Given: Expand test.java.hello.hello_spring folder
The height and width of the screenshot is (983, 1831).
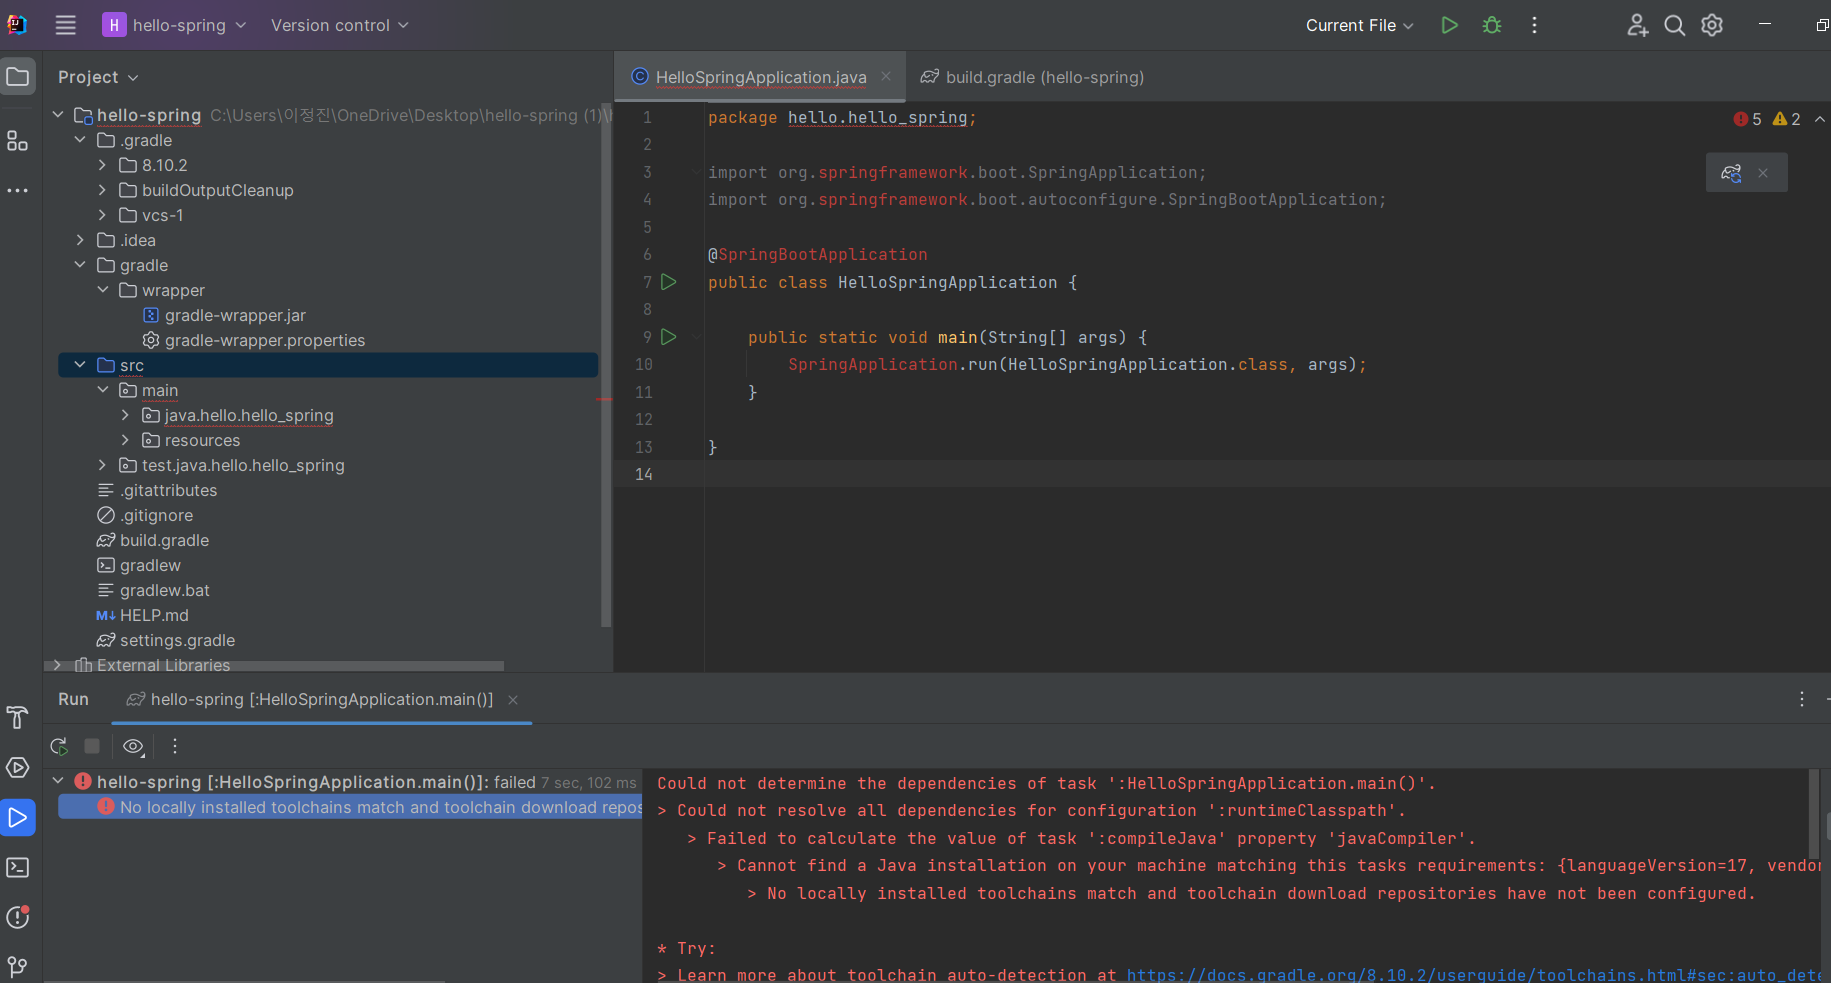Looking at the screenshot, I should tap(102, 465).
